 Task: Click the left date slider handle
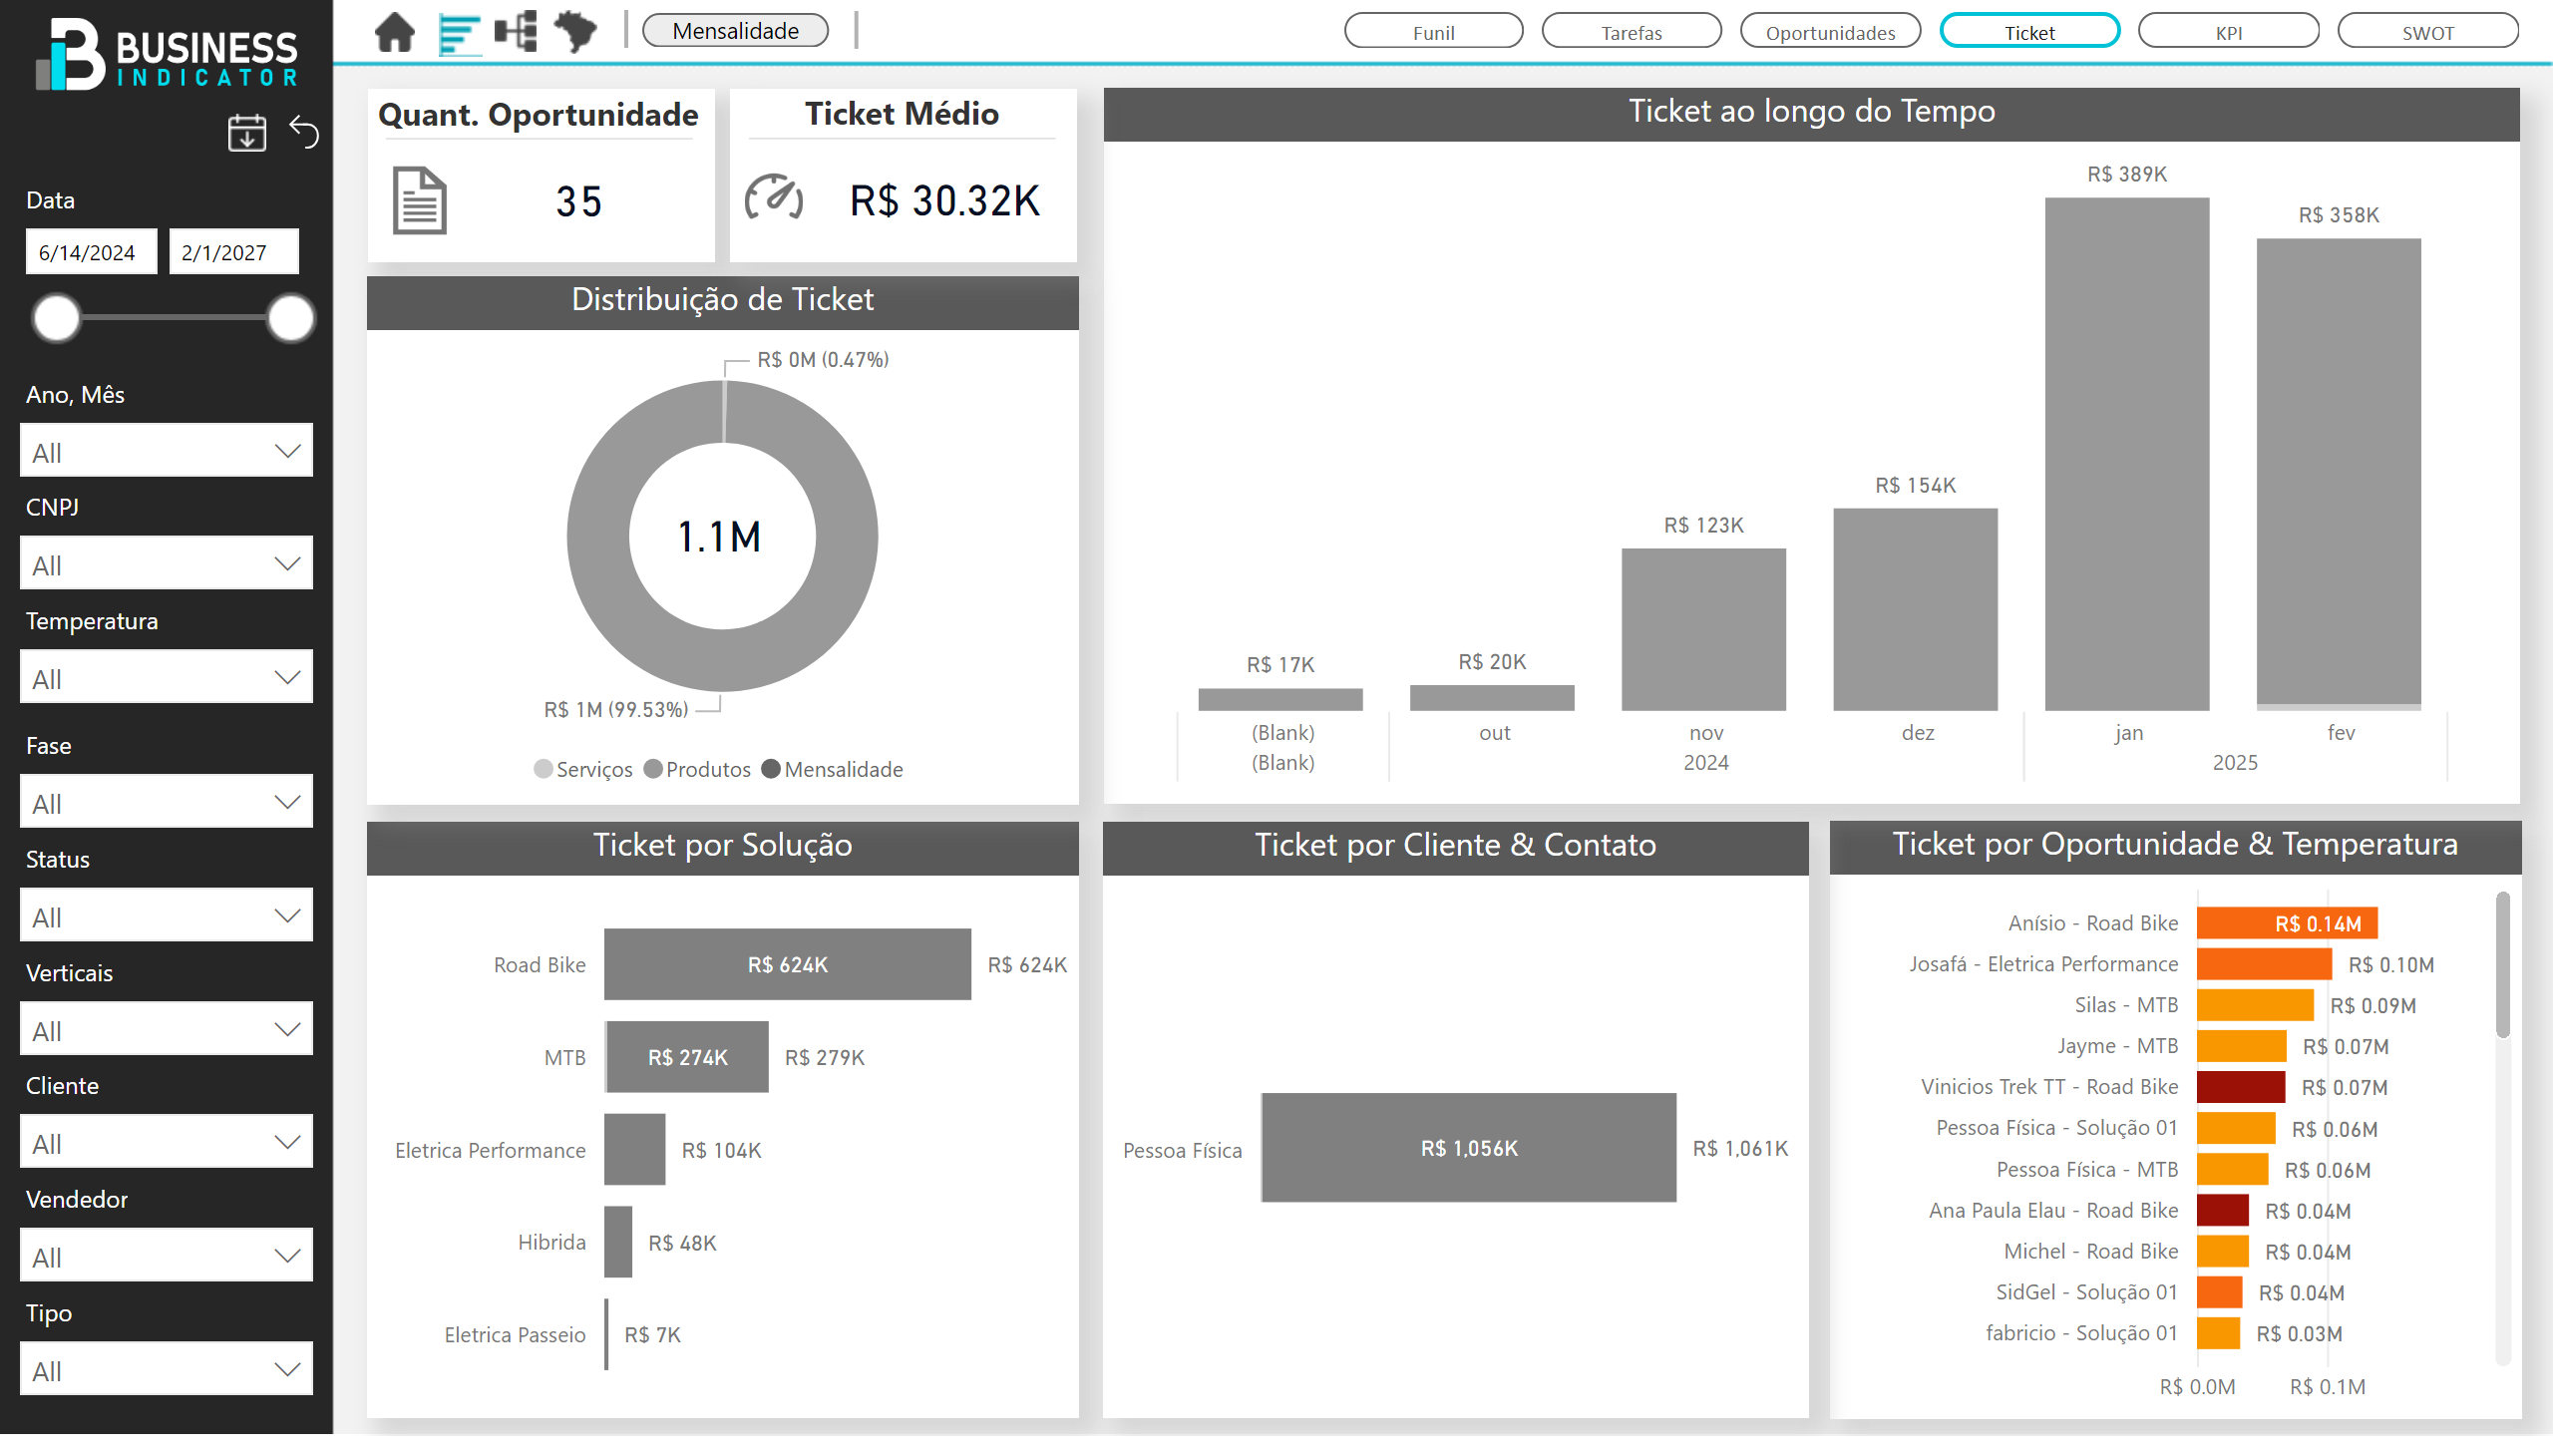(x=57, y=319)
